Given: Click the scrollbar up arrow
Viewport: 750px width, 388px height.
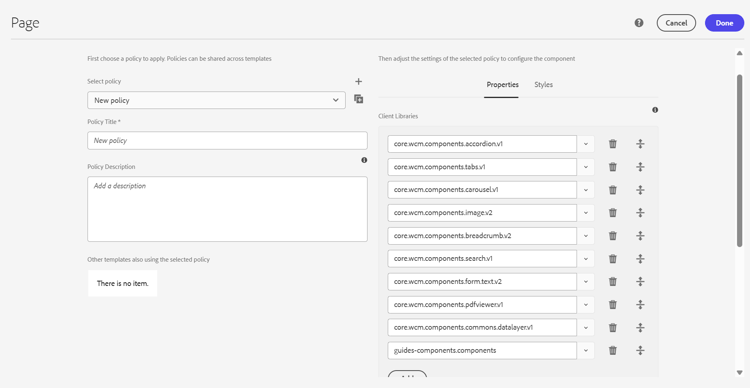Looking at the screenshot, I should 739,53.
